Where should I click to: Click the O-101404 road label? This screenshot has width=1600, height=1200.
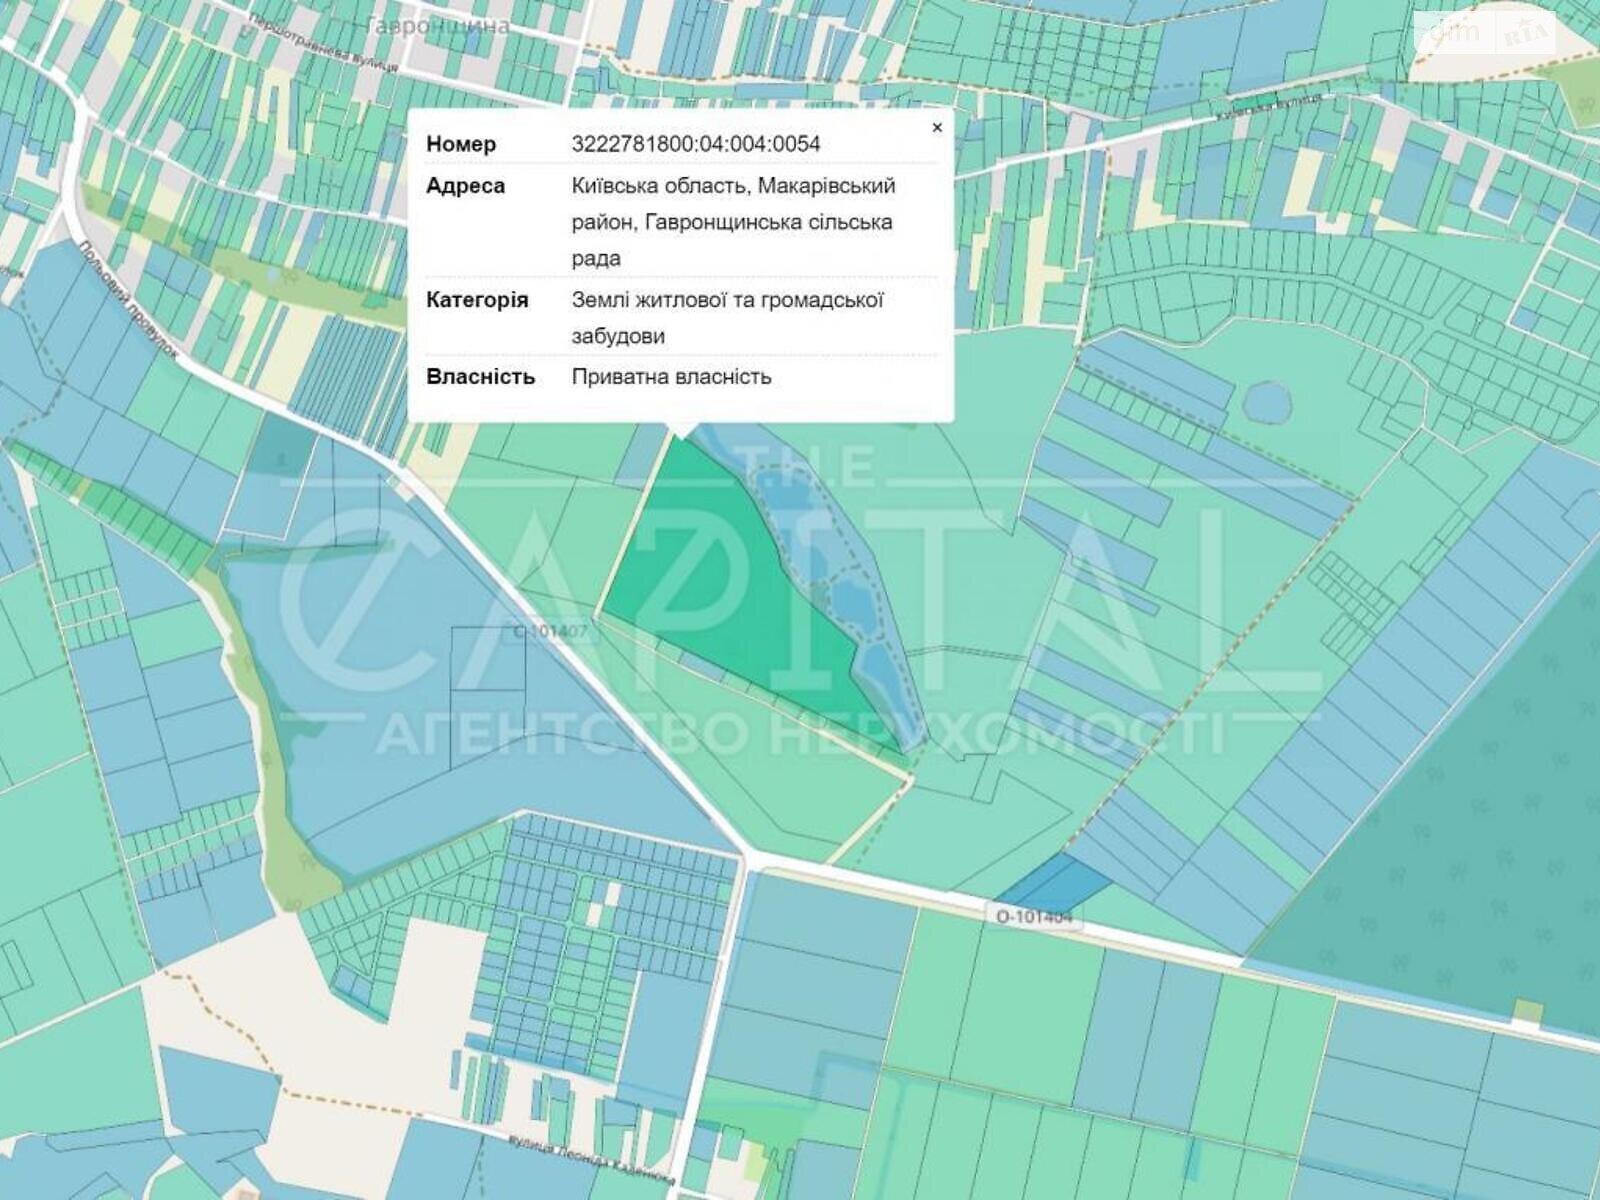pyautogui.click(x=1034, y=915)
